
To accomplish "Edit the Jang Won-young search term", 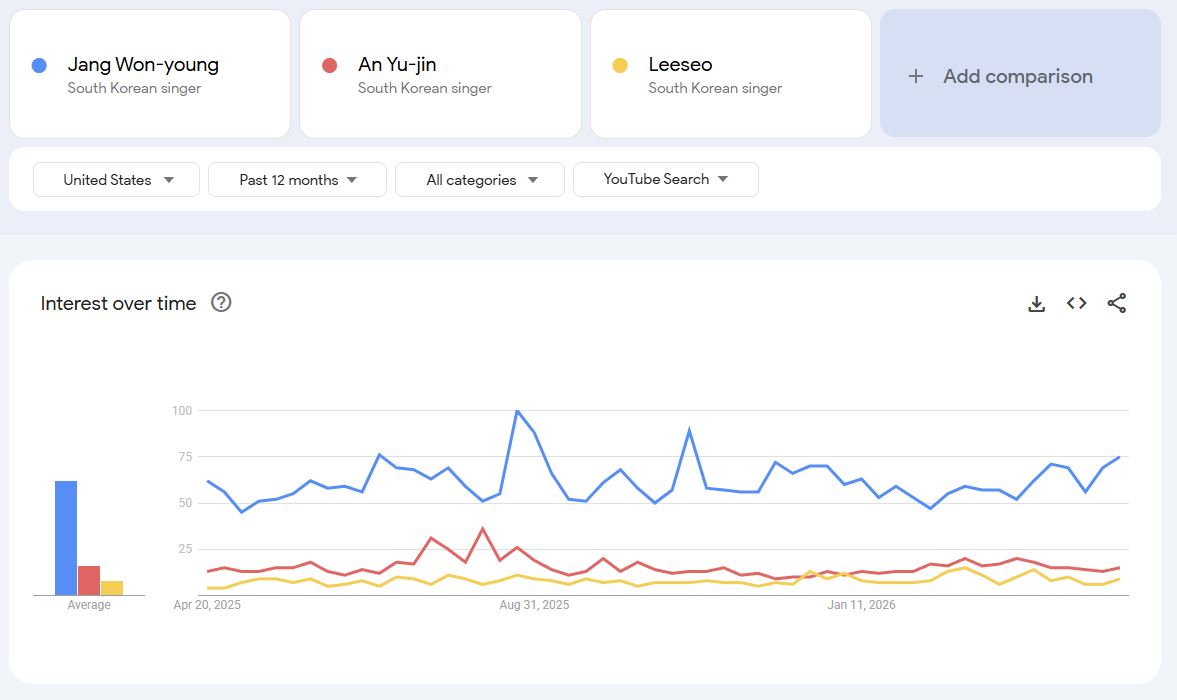I will pos(143,65).
